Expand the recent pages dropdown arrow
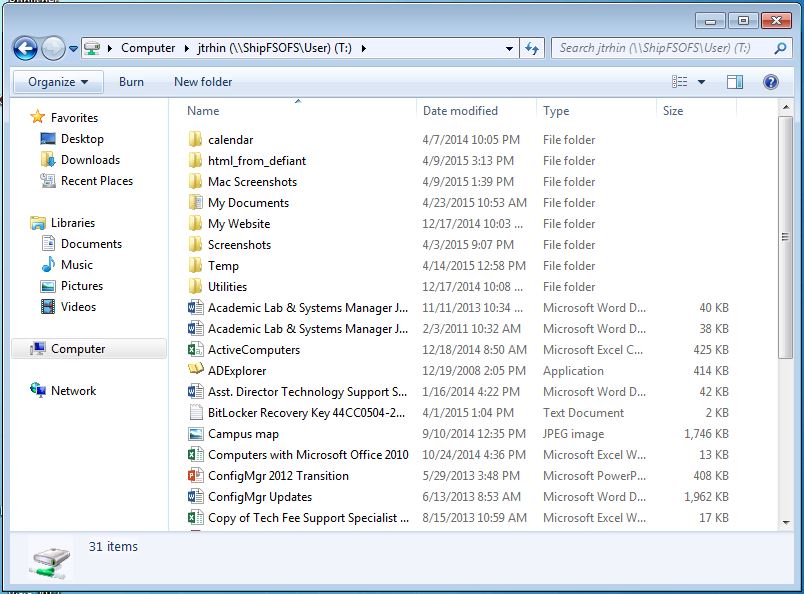804x594 pixels. coord(73,49)
